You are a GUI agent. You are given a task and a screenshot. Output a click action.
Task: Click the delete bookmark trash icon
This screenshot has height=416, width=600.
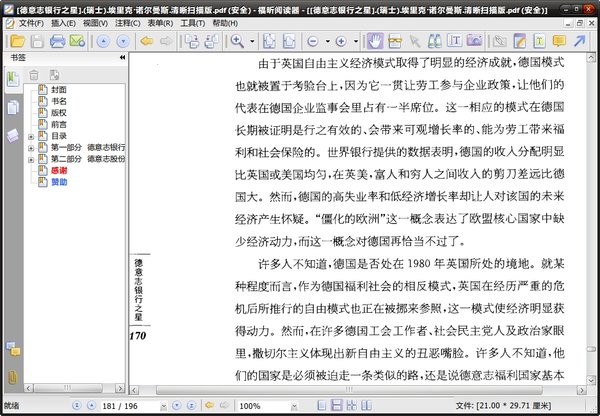pos(33,75)
